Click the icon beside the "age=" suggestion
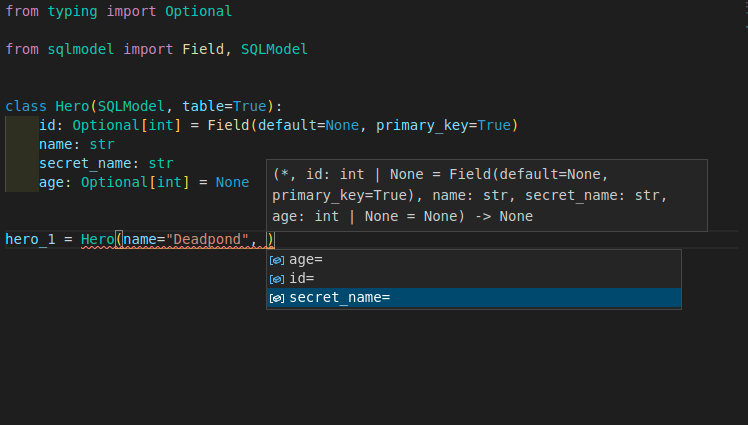The image size is (748, 425). (277, 259)
